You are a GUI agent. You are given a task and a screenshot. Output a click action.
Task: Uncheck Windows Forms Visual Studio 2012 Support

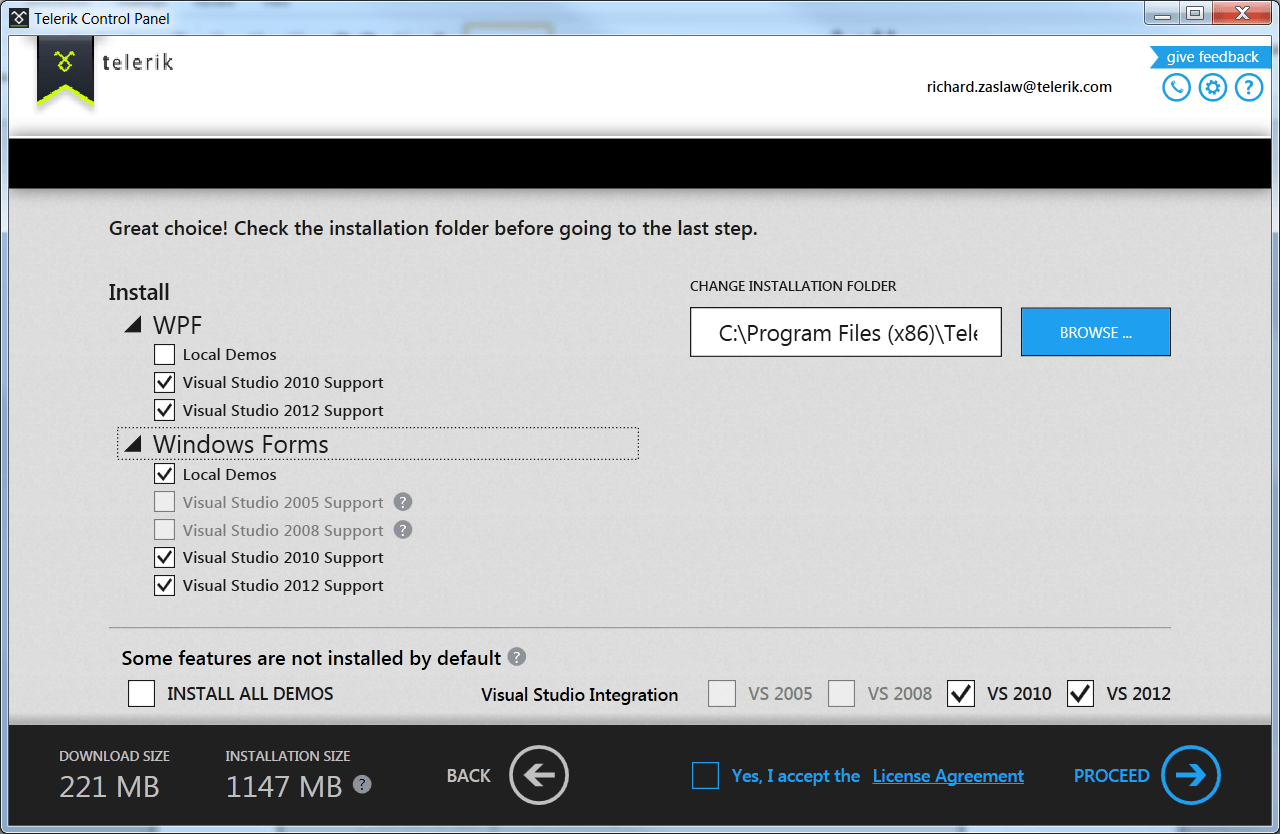165,585
